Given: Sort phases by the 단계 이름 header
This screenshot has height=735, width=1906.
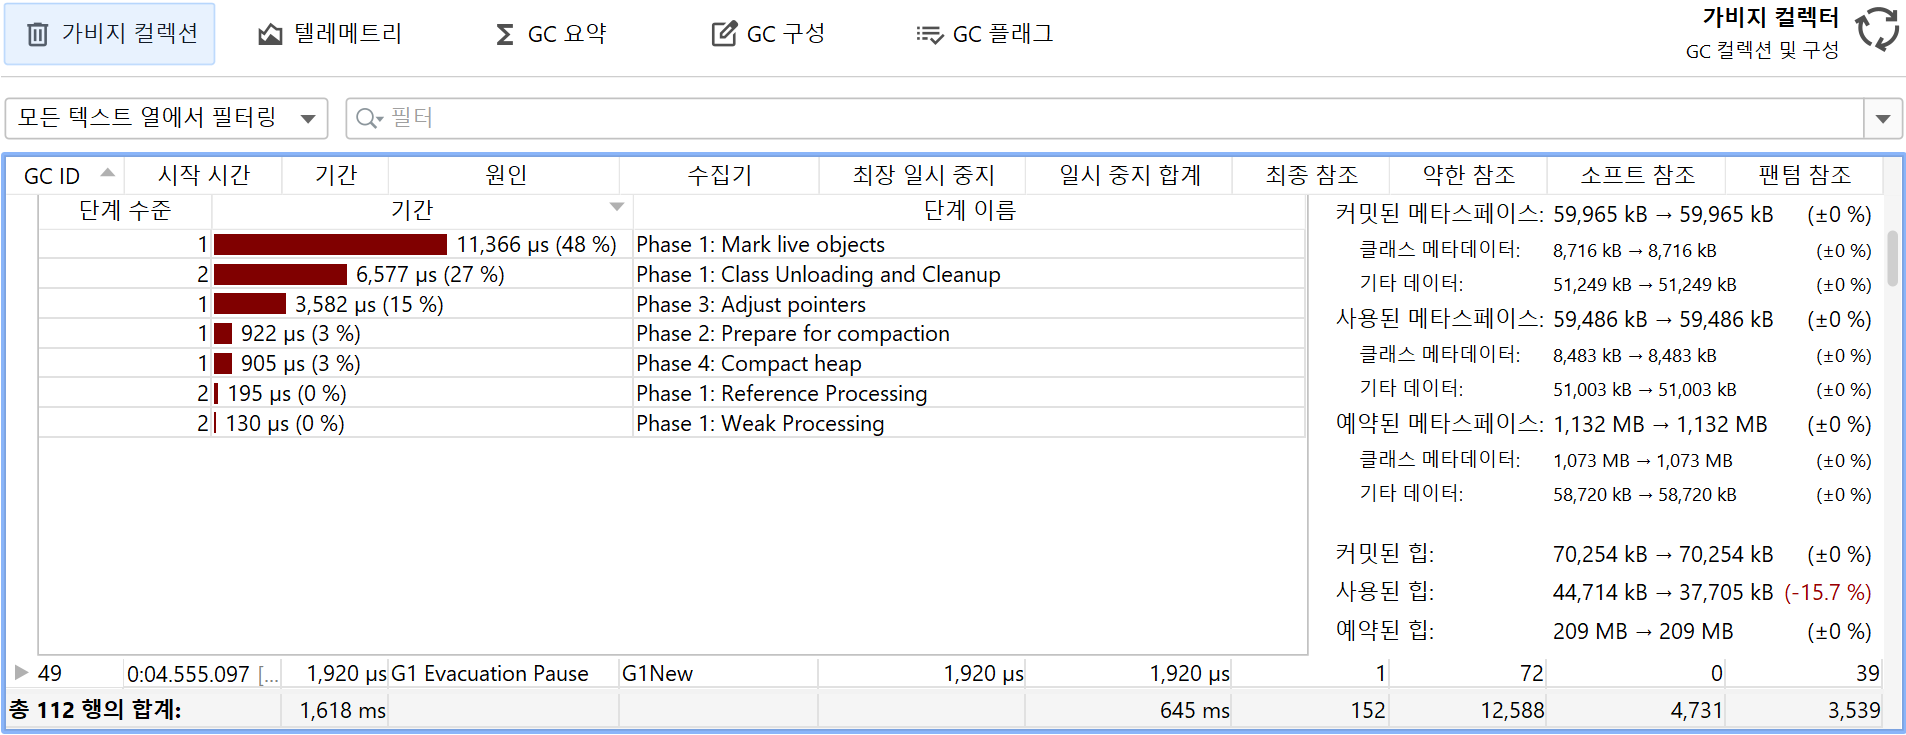Looking at the screenshot, I should point(969,210).
